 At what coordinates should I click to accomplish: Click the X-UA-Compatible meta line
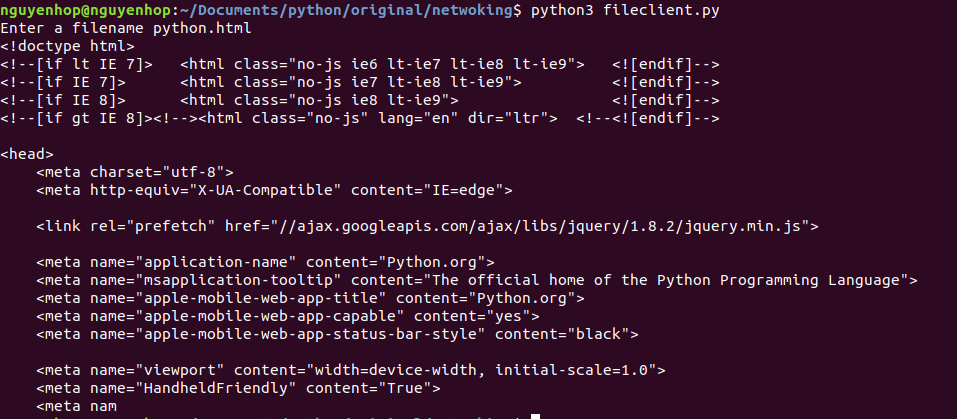pyautogui.click(x=274, y=190)
